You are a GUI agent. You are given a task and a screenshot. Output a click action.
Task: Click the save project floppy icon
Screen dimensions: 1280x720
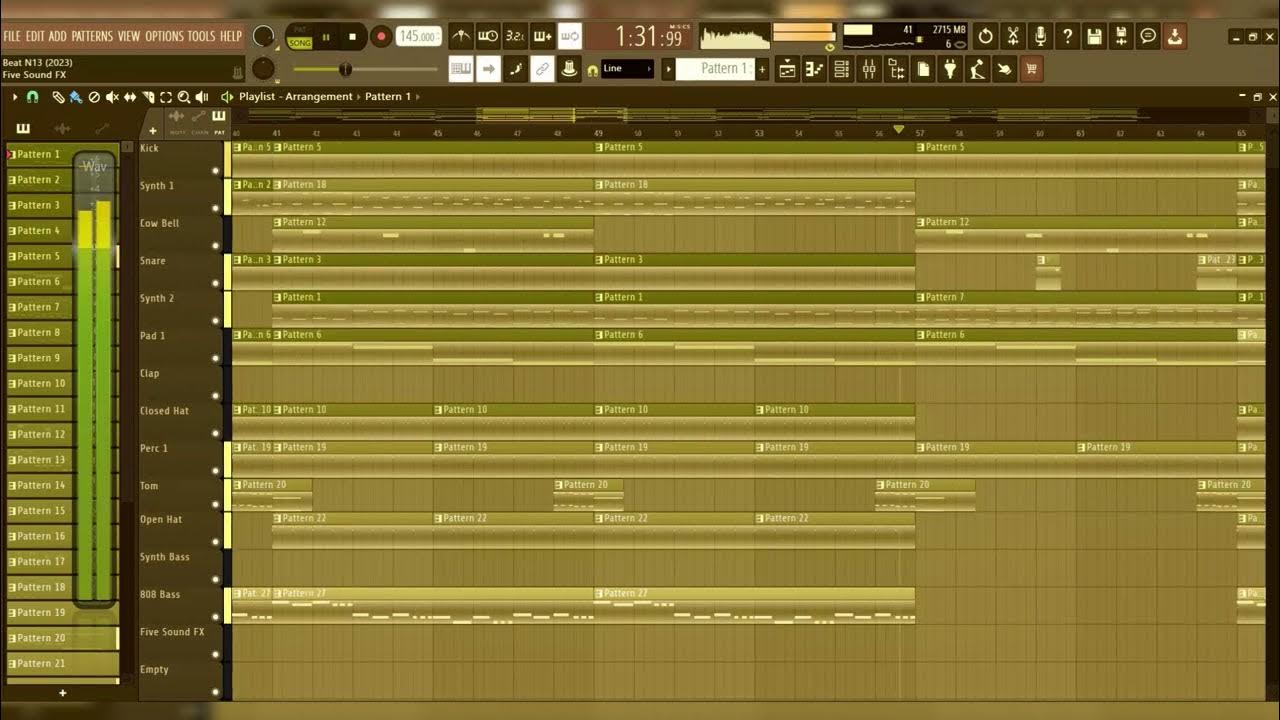(1094, 37)
